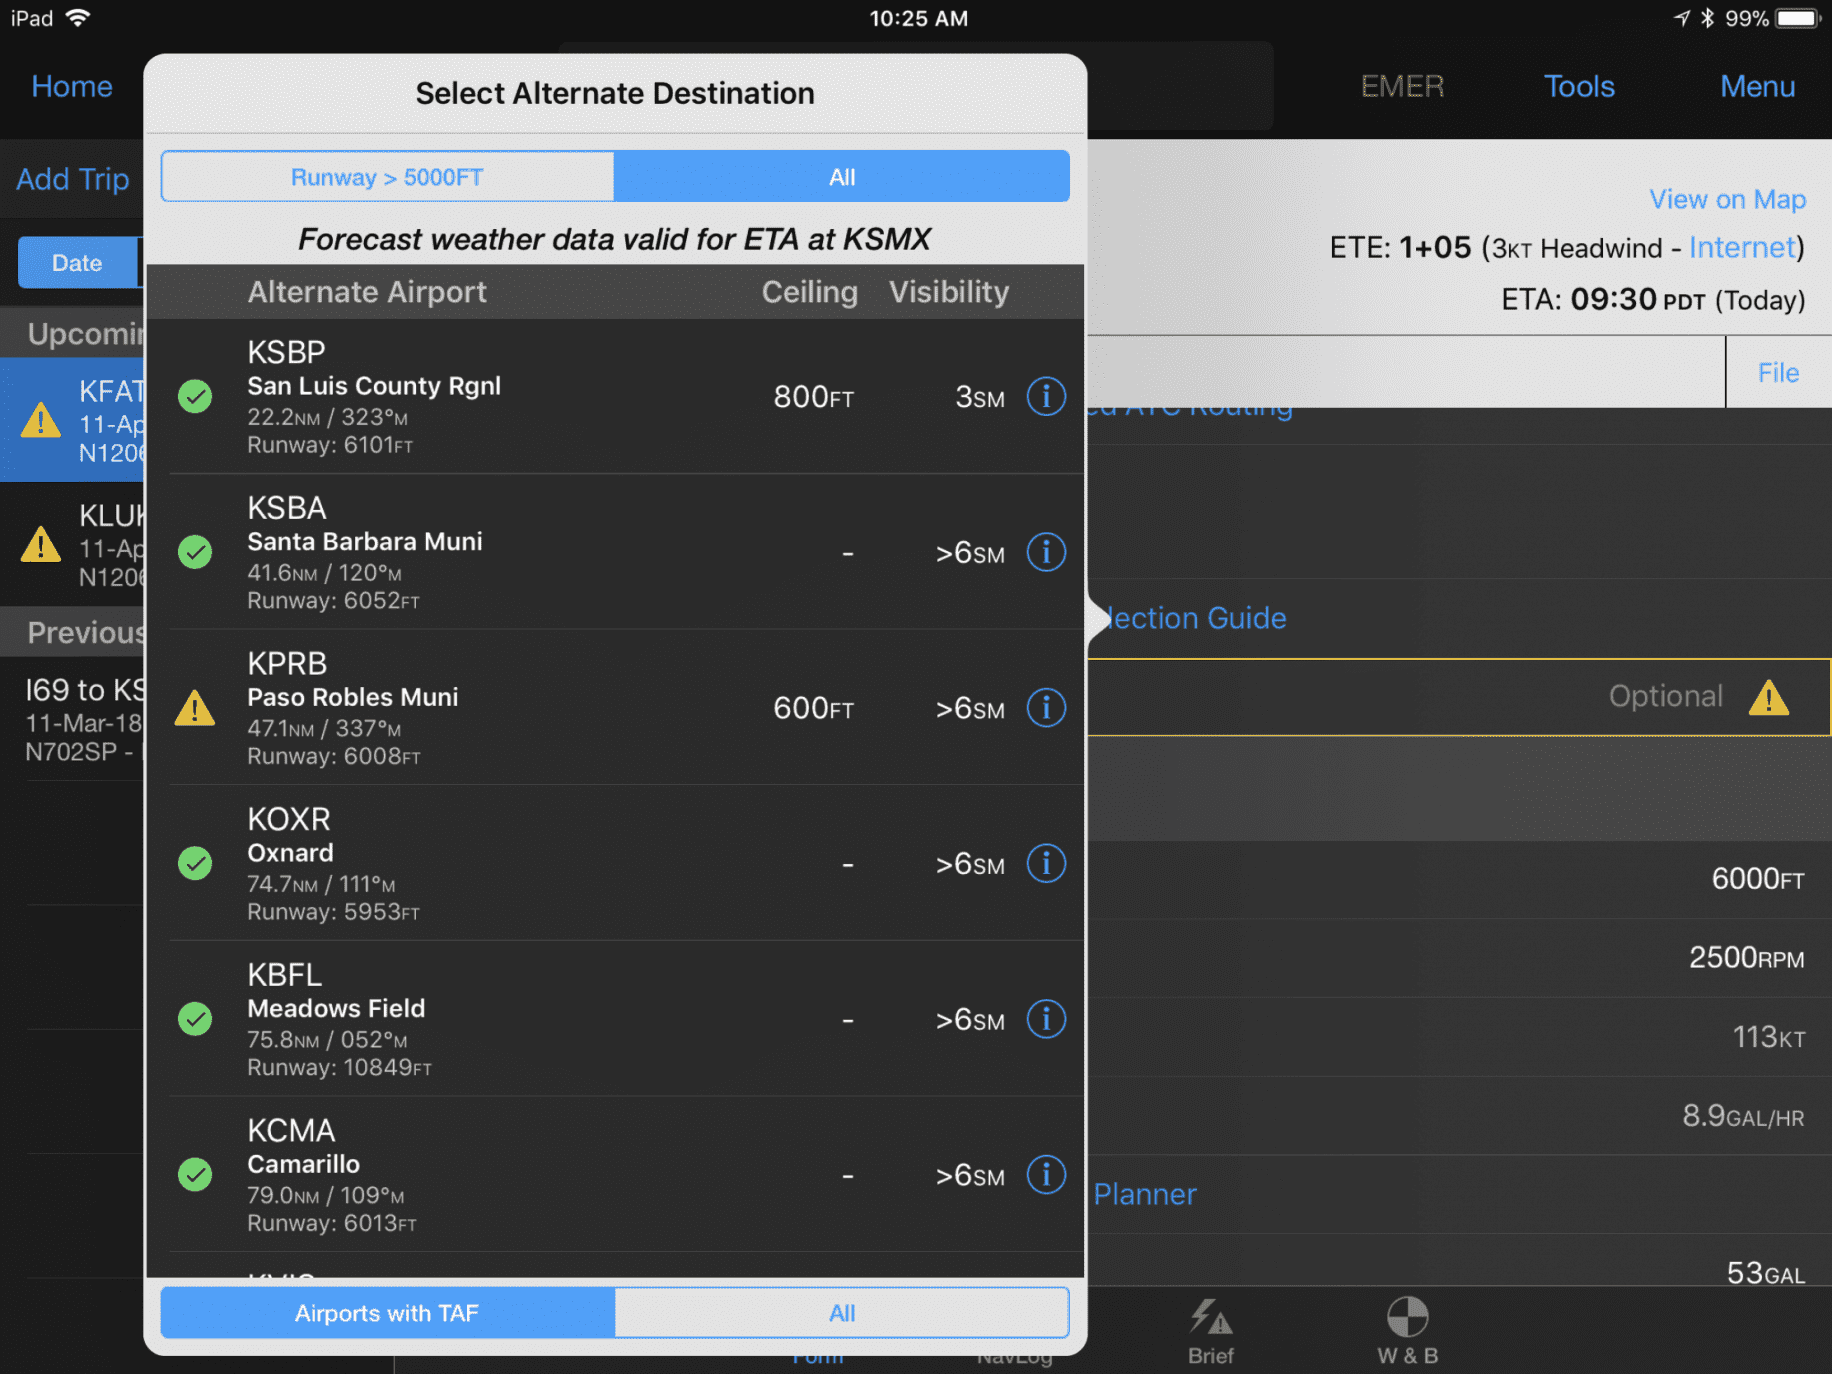Open the Tools menu
This screenshot has width=1832, height=1374.
1578,86
